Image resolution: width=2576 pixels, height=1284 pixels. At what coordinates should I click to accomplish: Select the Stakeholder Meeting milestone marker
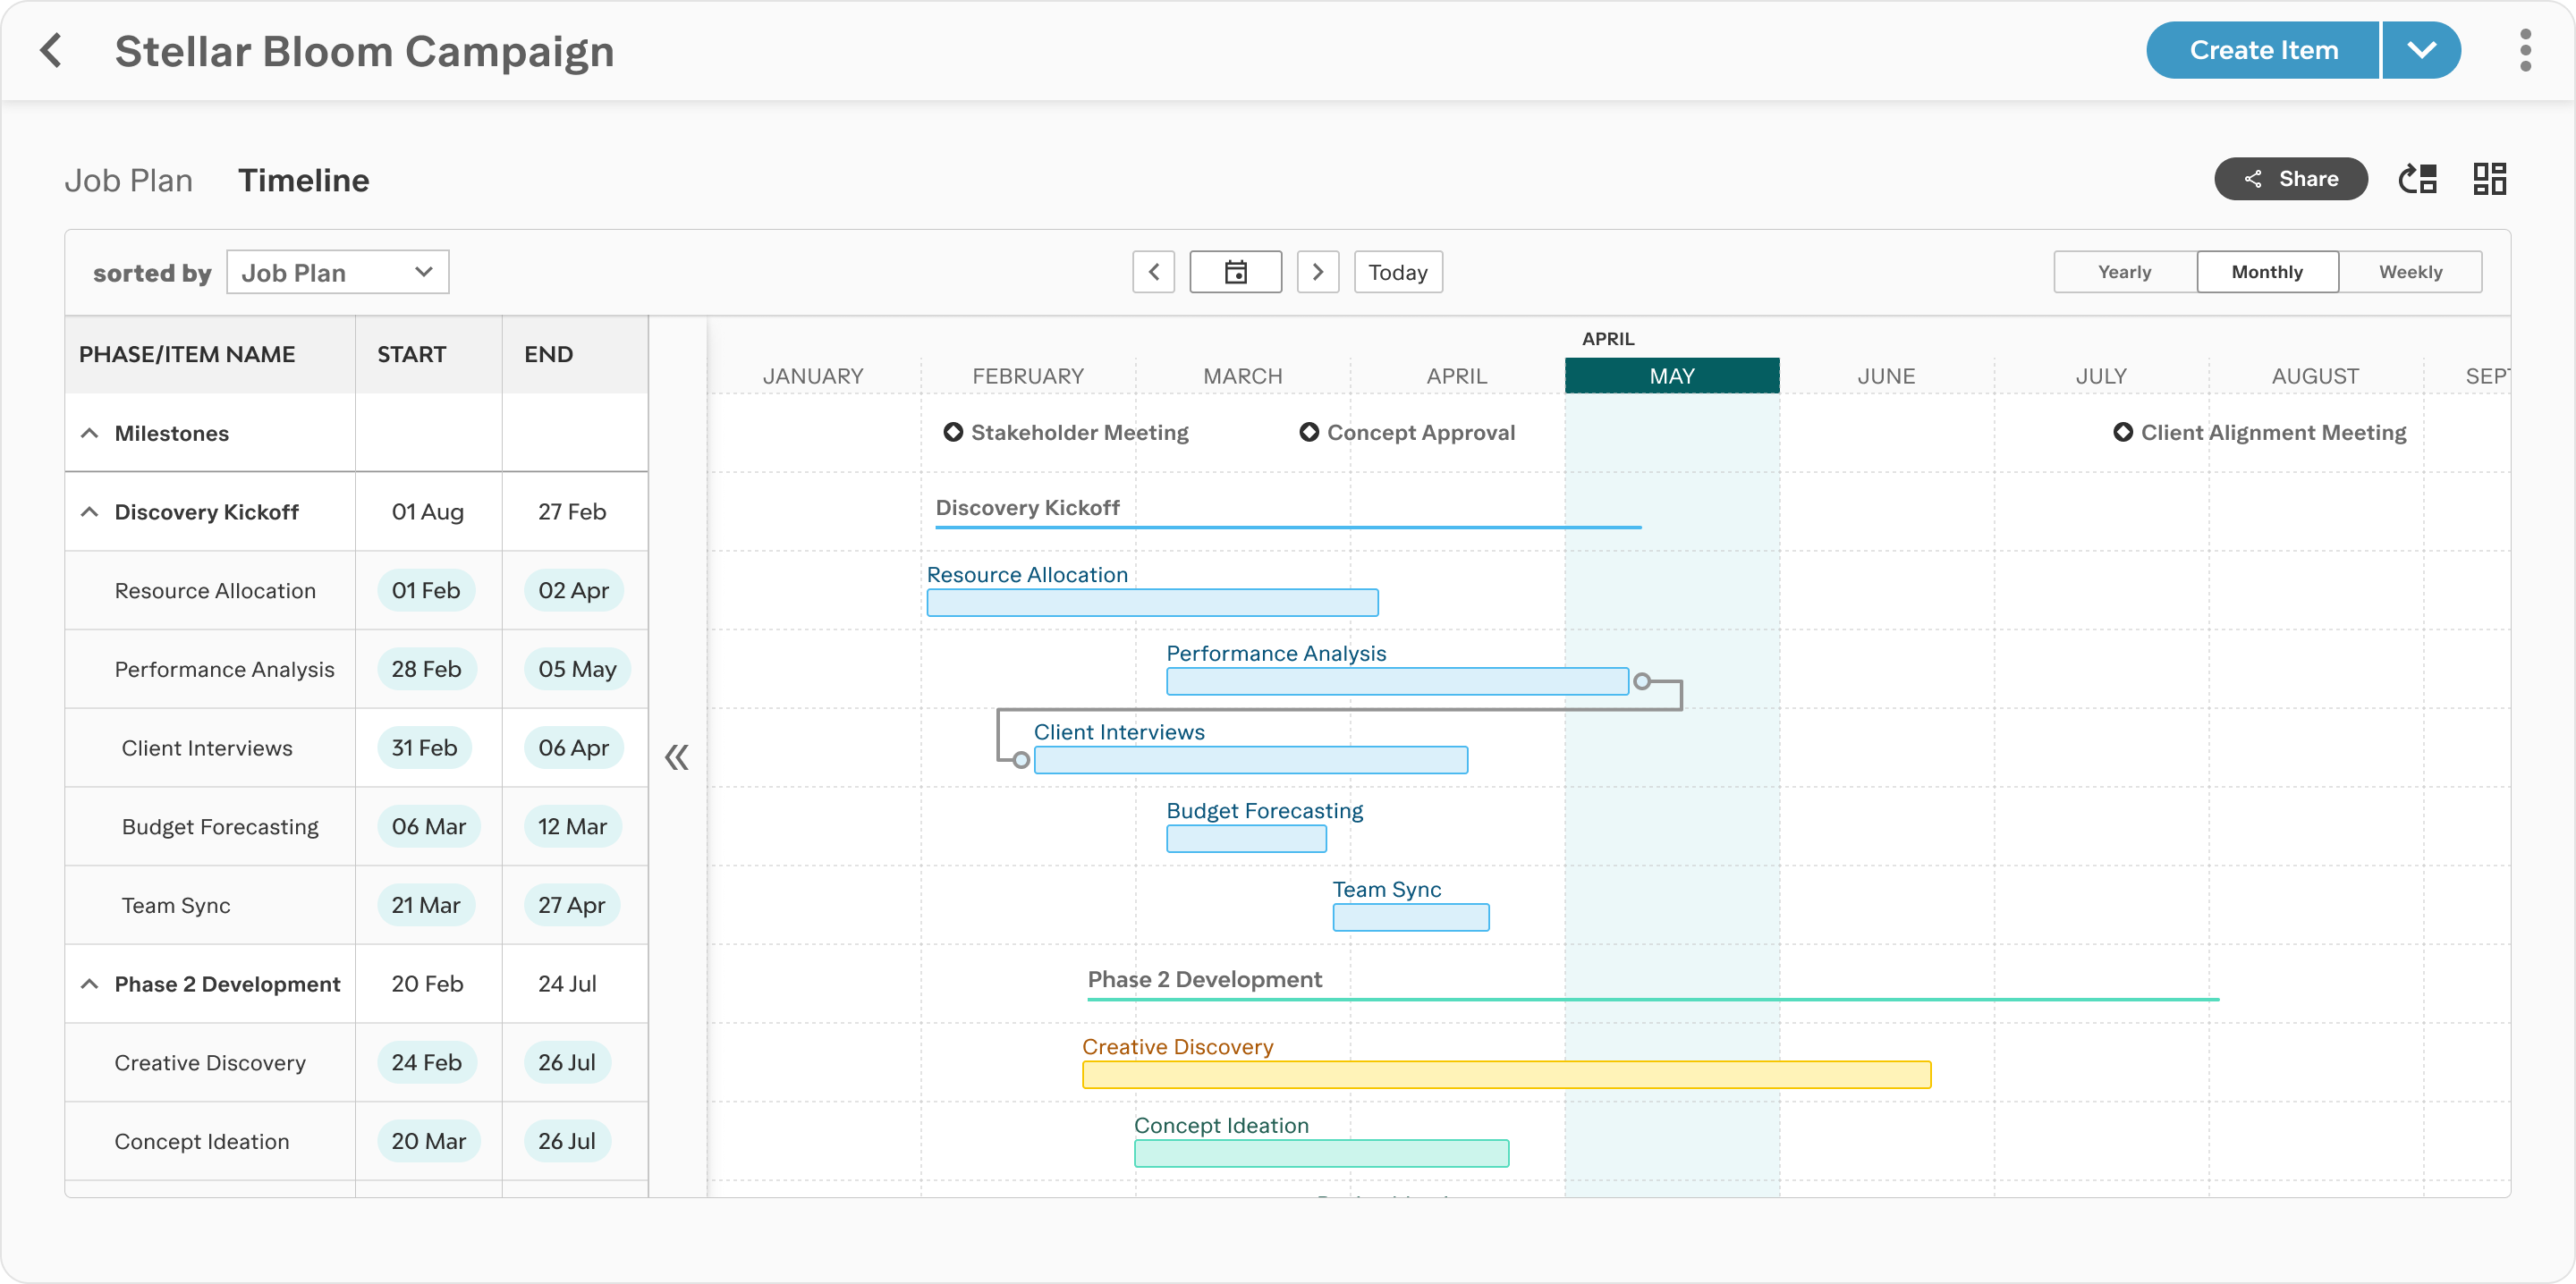953,432
